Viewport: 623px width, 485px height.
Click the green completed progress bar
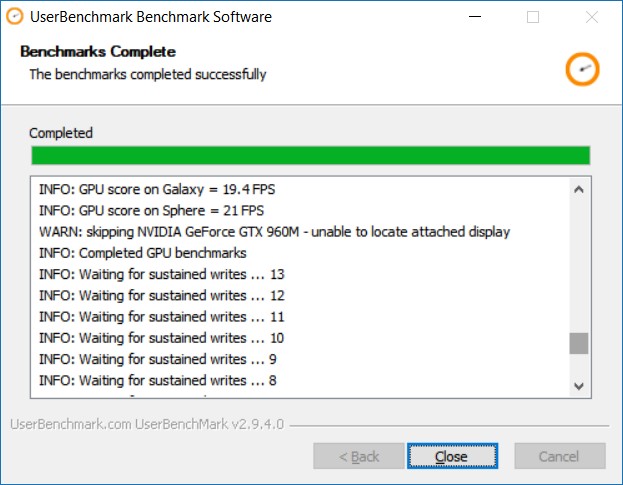(x=310, y=155)
